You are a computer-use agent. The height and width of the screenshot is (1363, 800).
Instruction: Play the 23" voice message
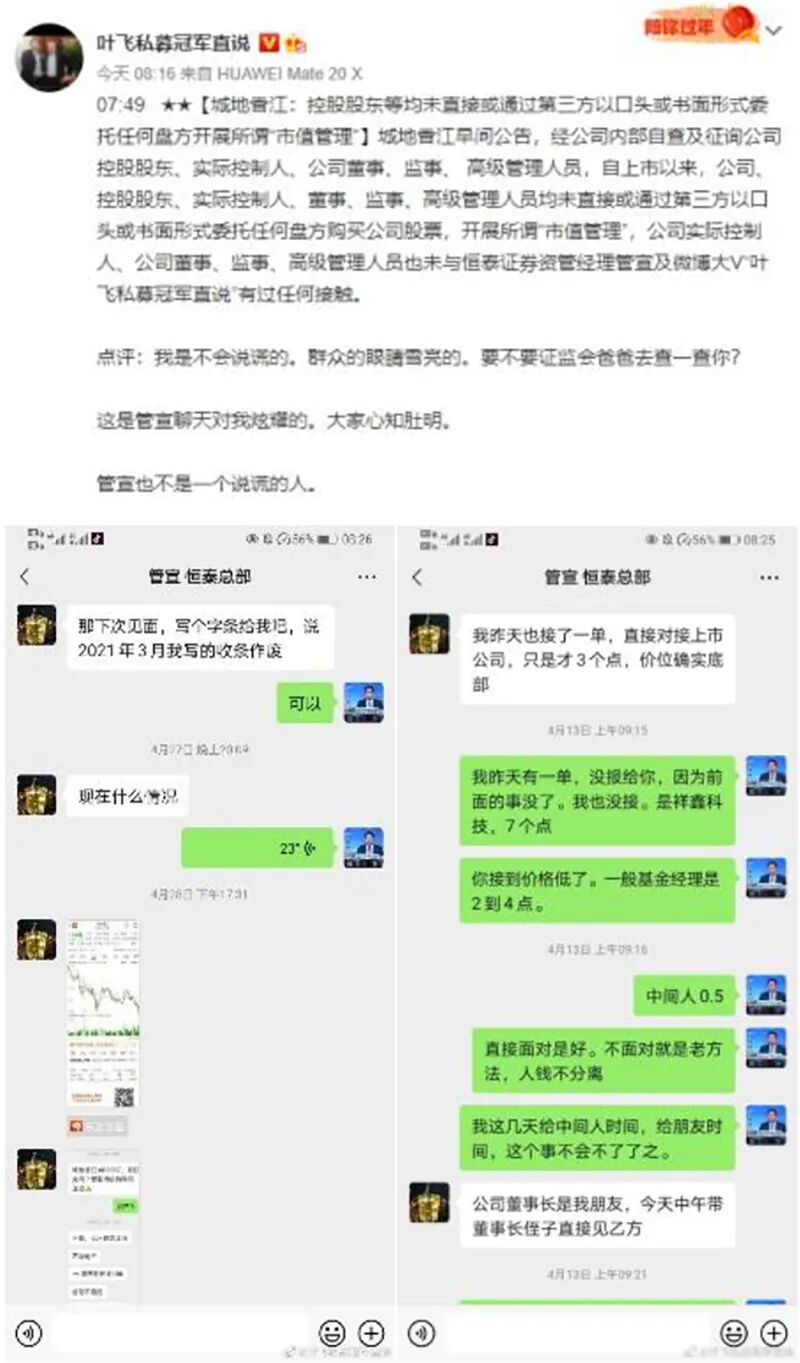(259, 848)
